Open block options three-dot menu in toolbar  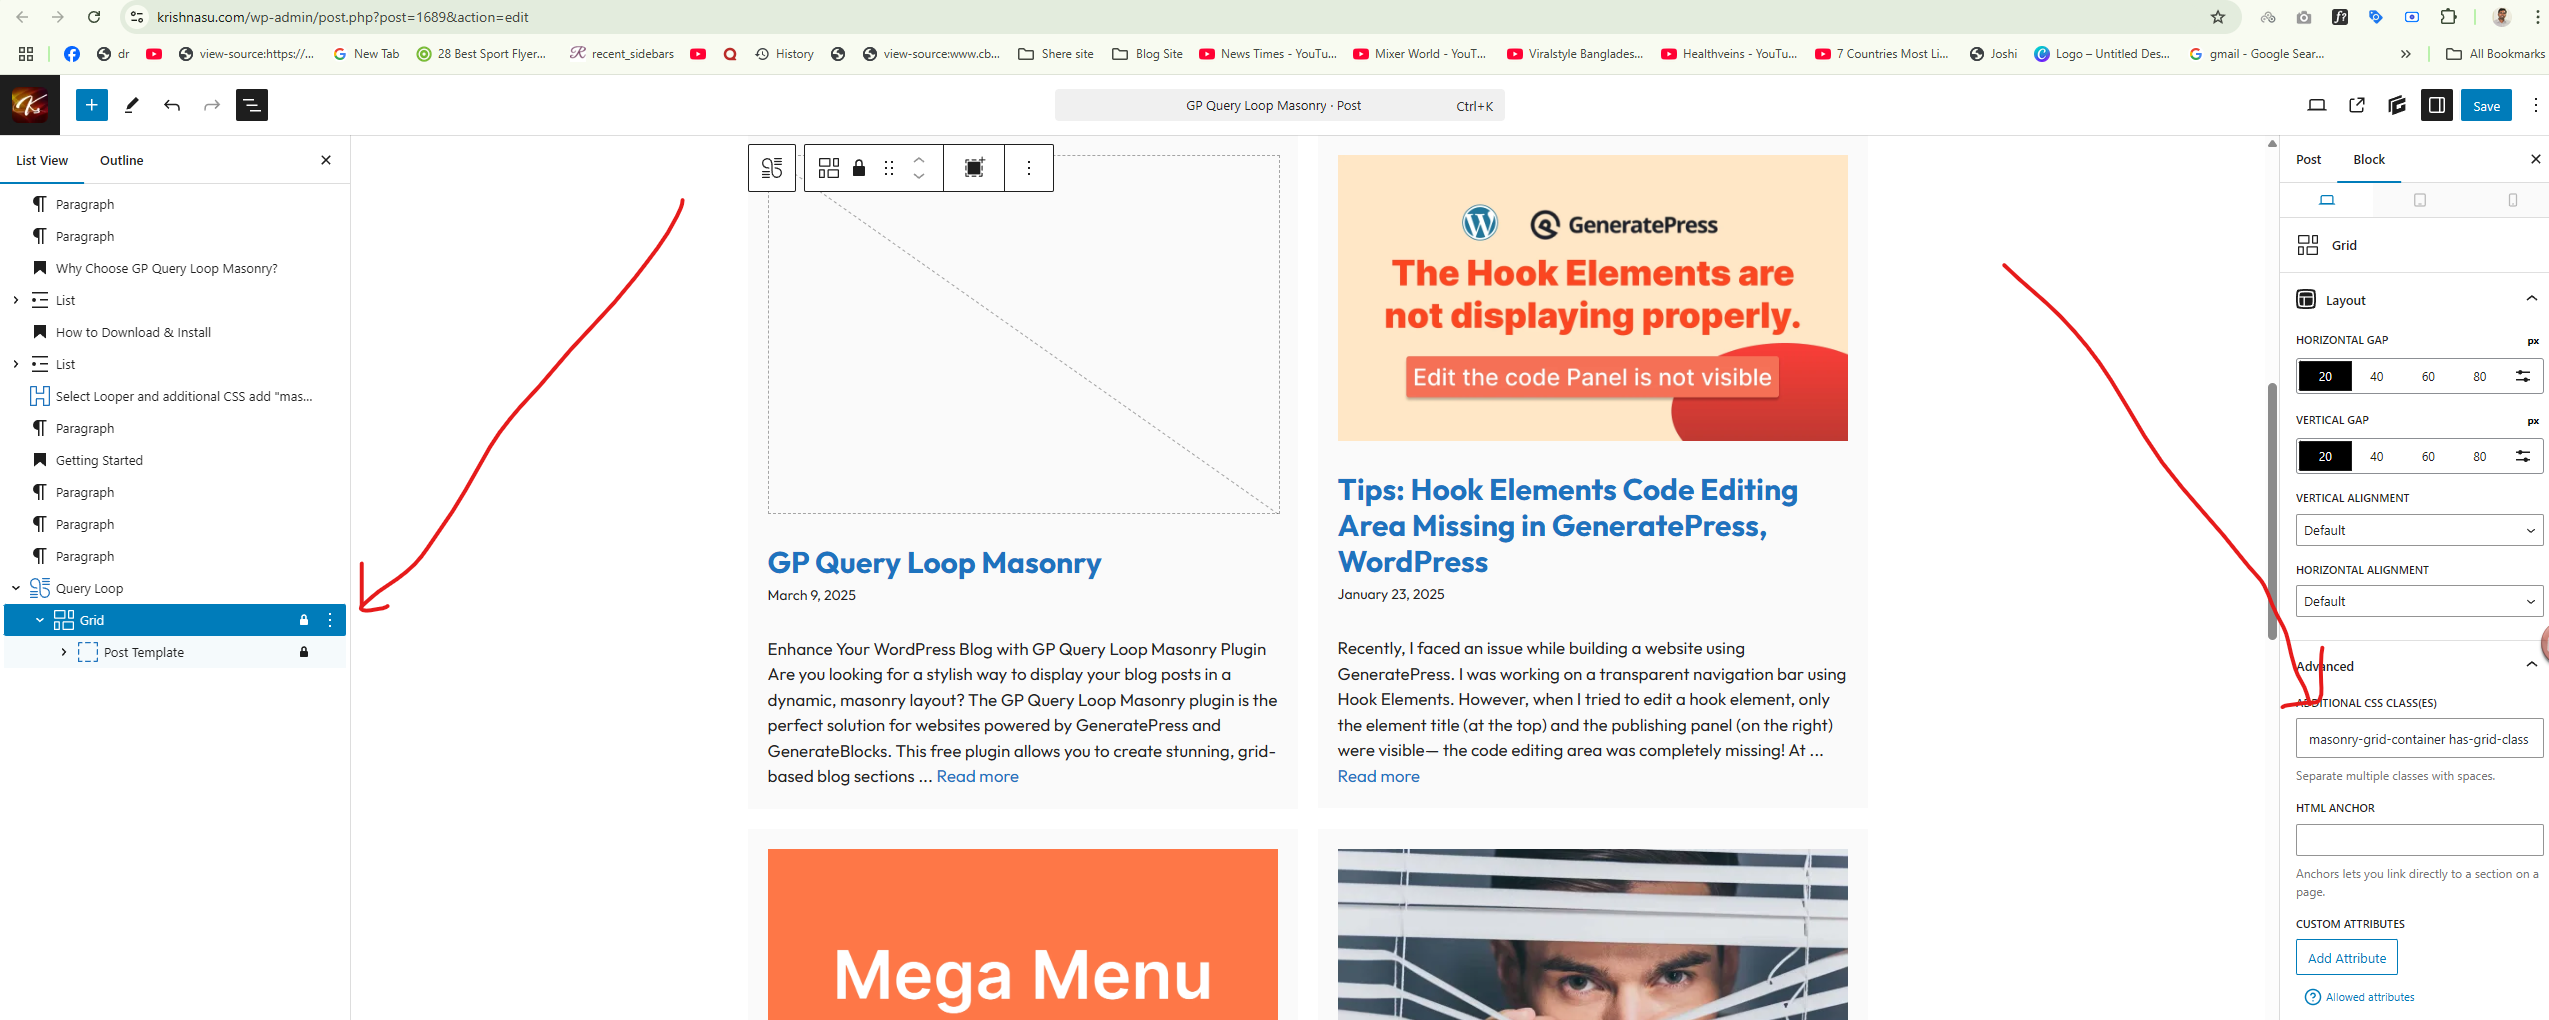coord(1028,168)
